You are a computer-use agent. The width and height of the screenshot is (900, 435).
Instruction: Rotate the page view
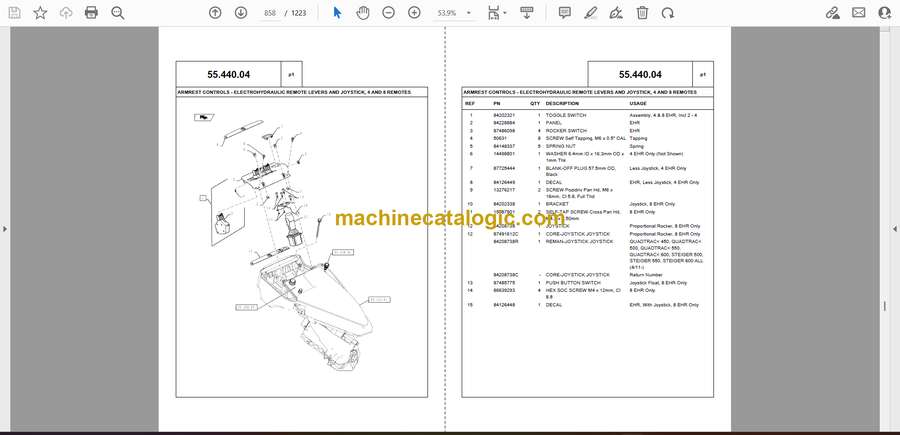[x=667, y=13]
